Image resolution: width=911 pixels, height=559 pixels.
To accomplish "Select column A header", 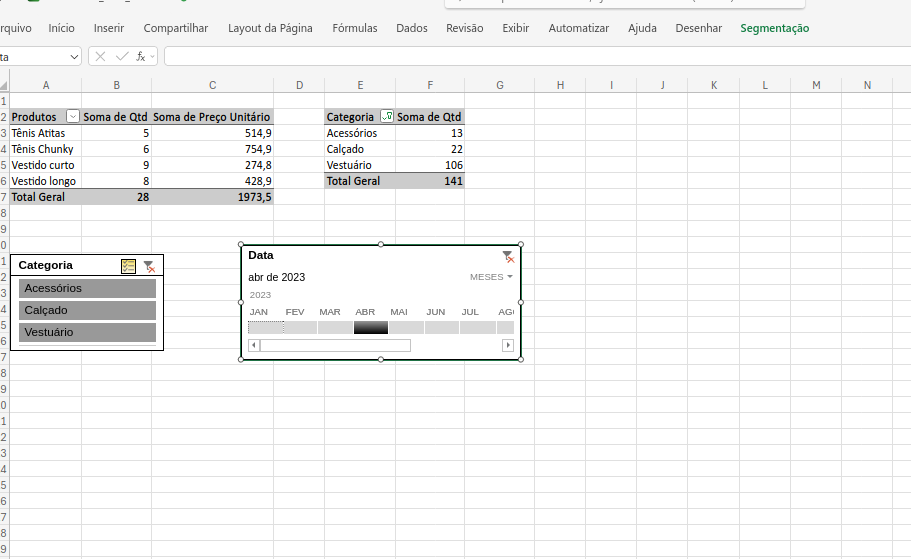I will point(46,85).
